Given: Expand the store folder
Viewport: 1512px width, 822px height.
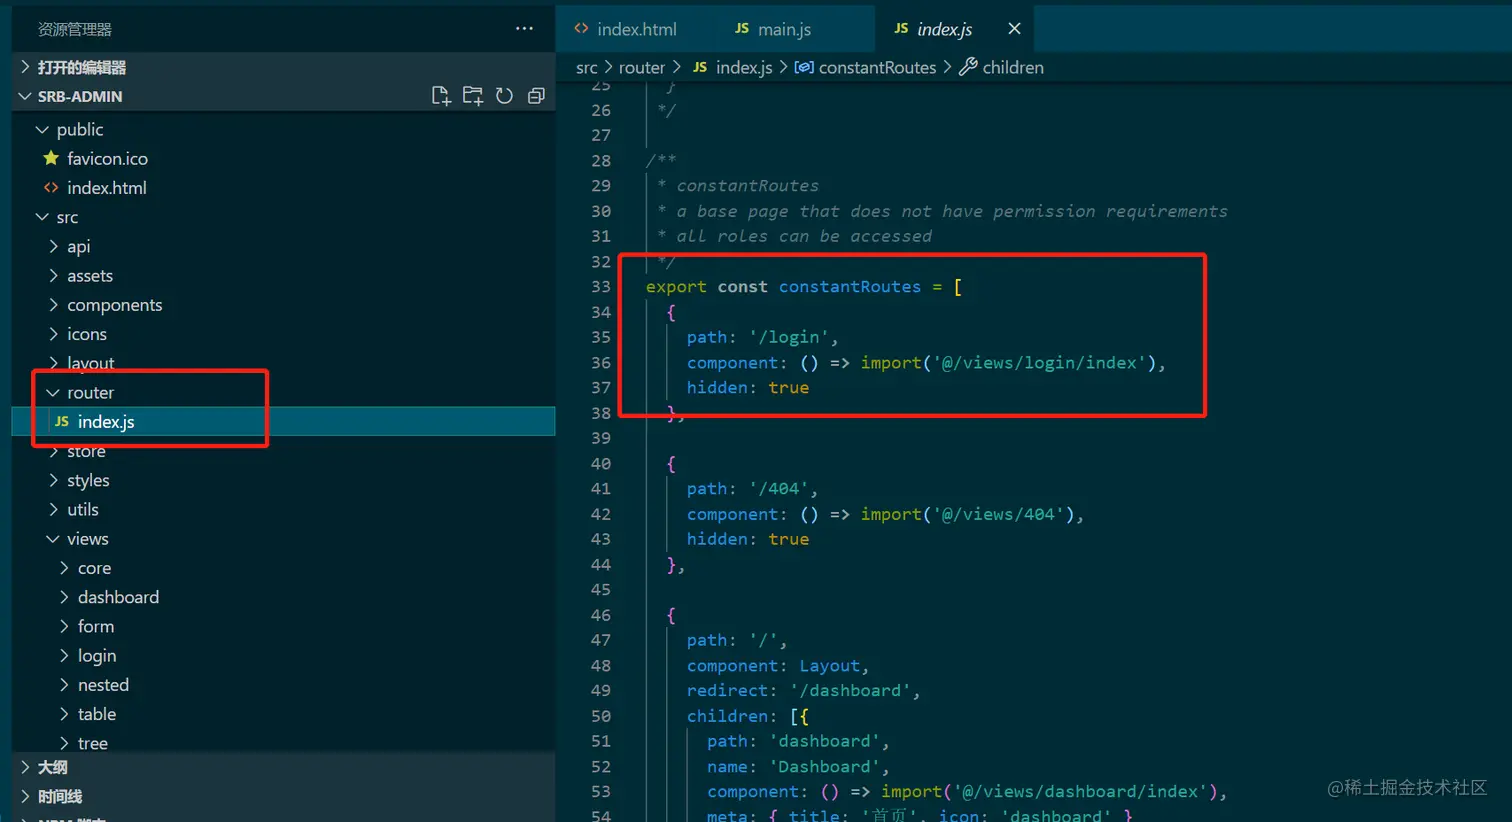Looking at the screenshot, I should [283, 451].
